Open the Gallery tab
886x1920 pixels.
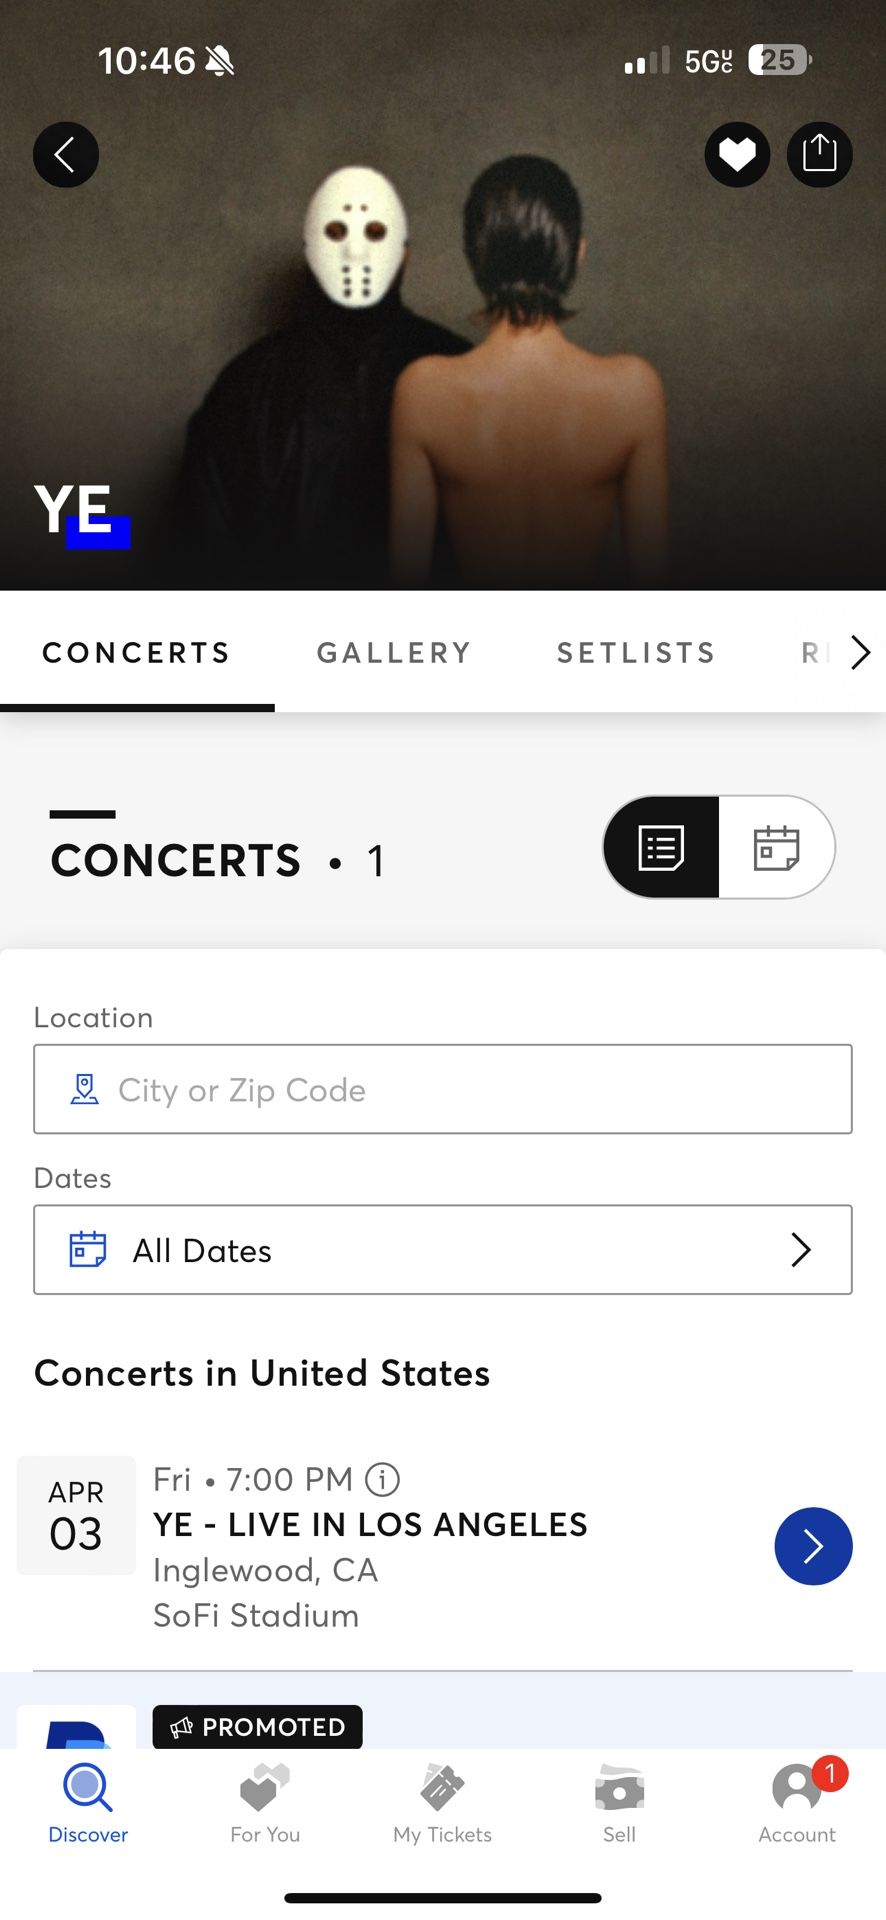(x=394, y=653)
